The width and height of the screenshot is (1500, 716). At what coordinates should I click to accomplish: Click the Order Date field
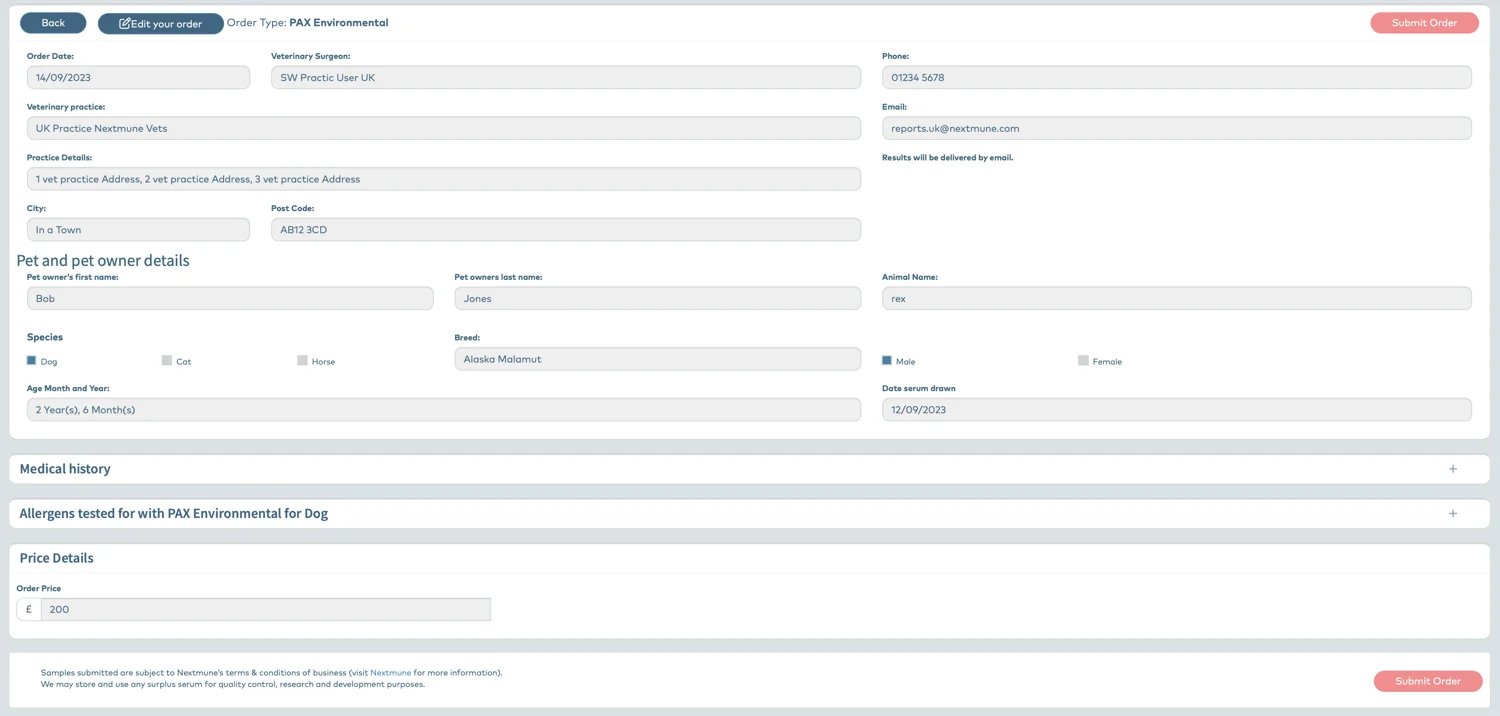coord(138,77)
